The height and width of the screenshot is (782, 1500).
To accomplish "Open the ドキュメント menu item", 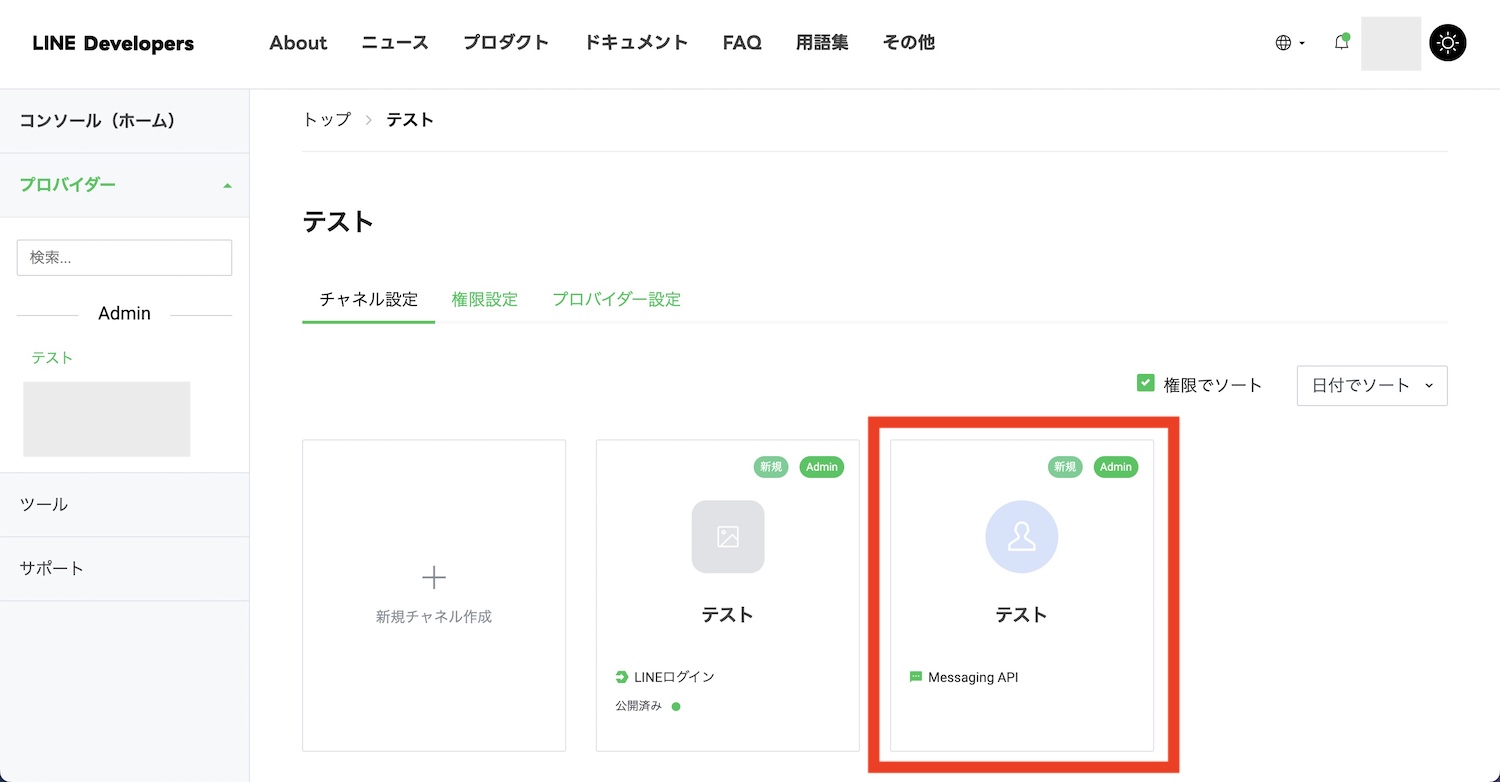I will click(x=636, y=43).
